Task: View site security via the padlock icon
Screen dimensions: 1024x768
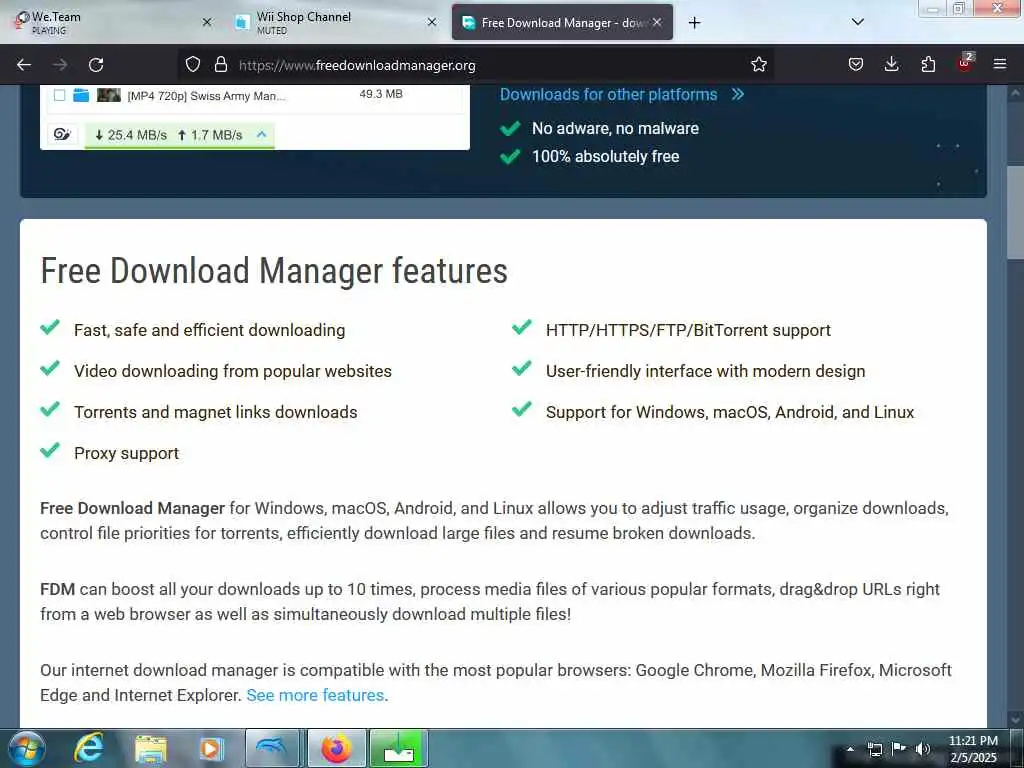Action: pos(221,64)
